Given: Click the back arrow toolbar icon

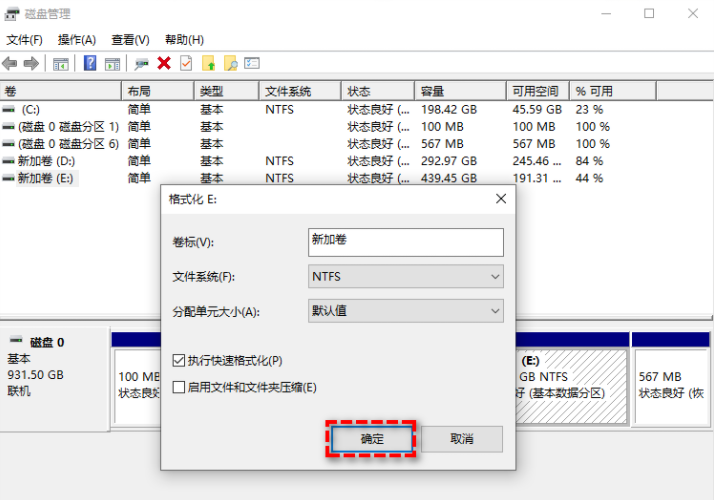Looking at the screenshot, I should click(11, 64).
